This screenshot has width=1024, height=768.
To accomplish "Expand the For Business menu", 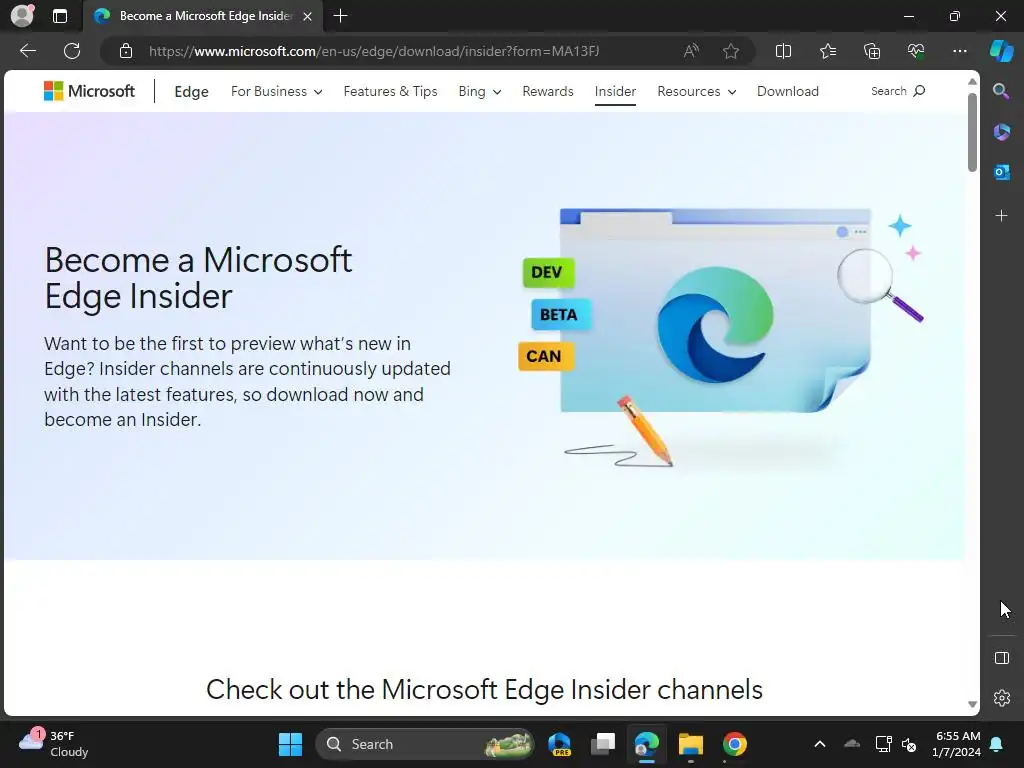I will 276,91.
